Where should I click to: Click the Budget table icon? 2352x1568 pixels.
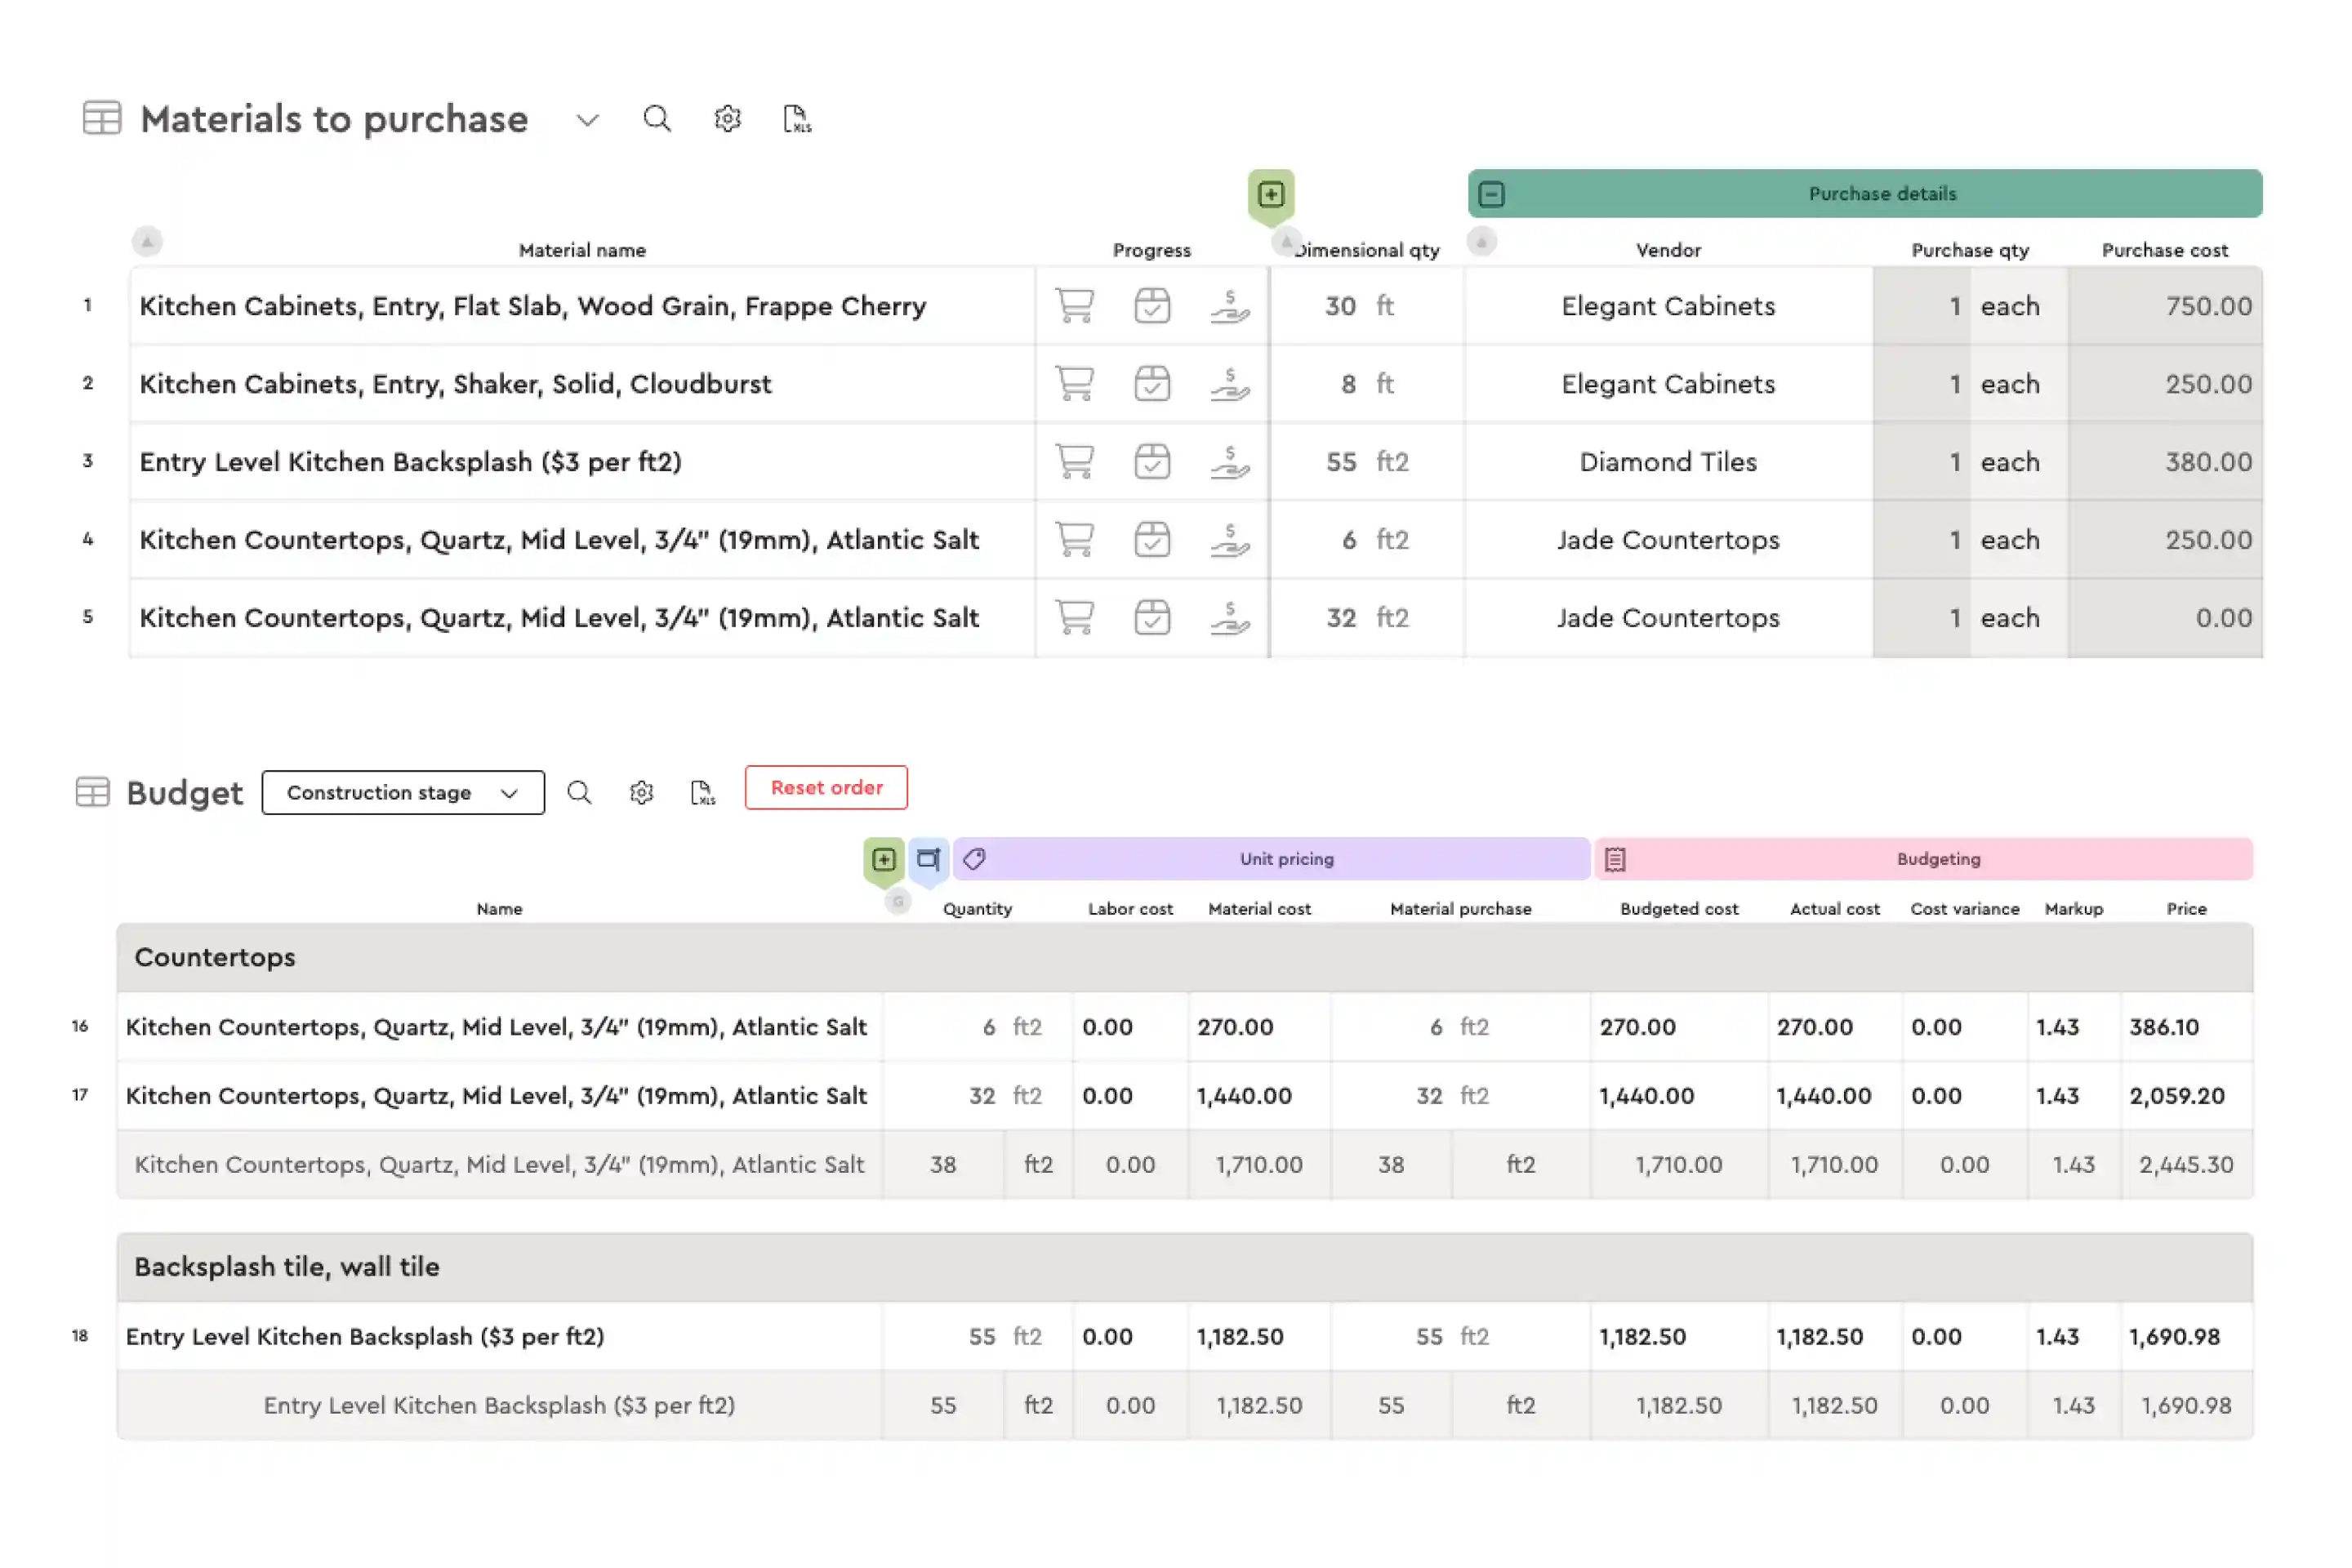pyautogui.click(x=93, y=793)
